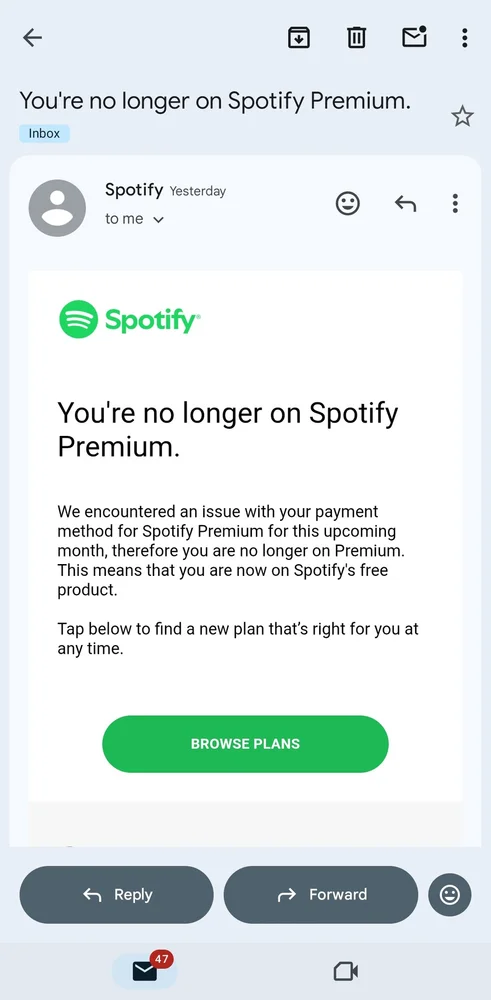Tap the Forward button at the bottom
The height and width of the screenshot is (1000, 491).
click(x=321, y=895)
